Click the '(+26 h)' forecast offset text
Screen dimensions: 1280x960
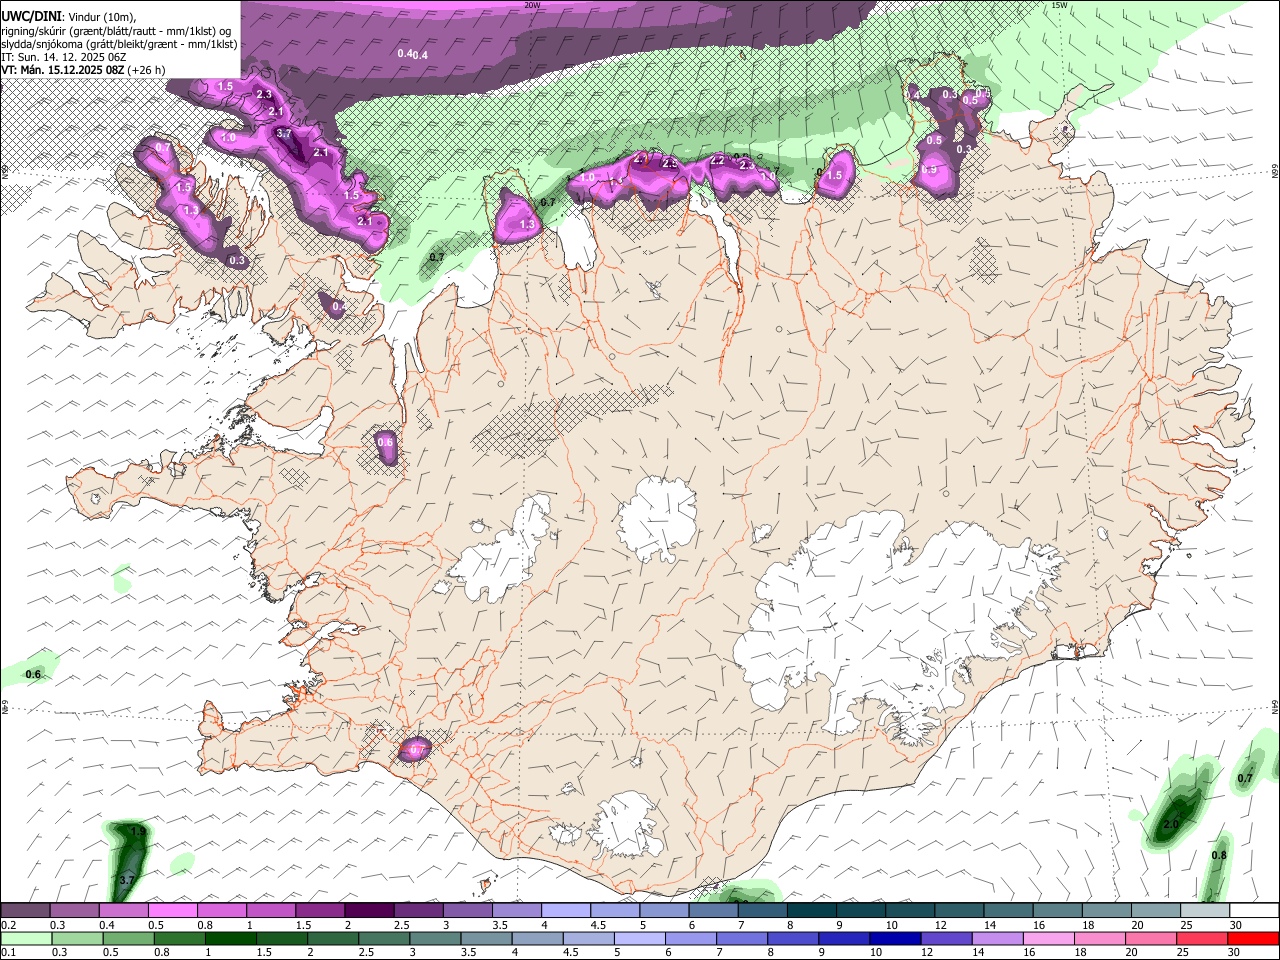pos(146,70)
